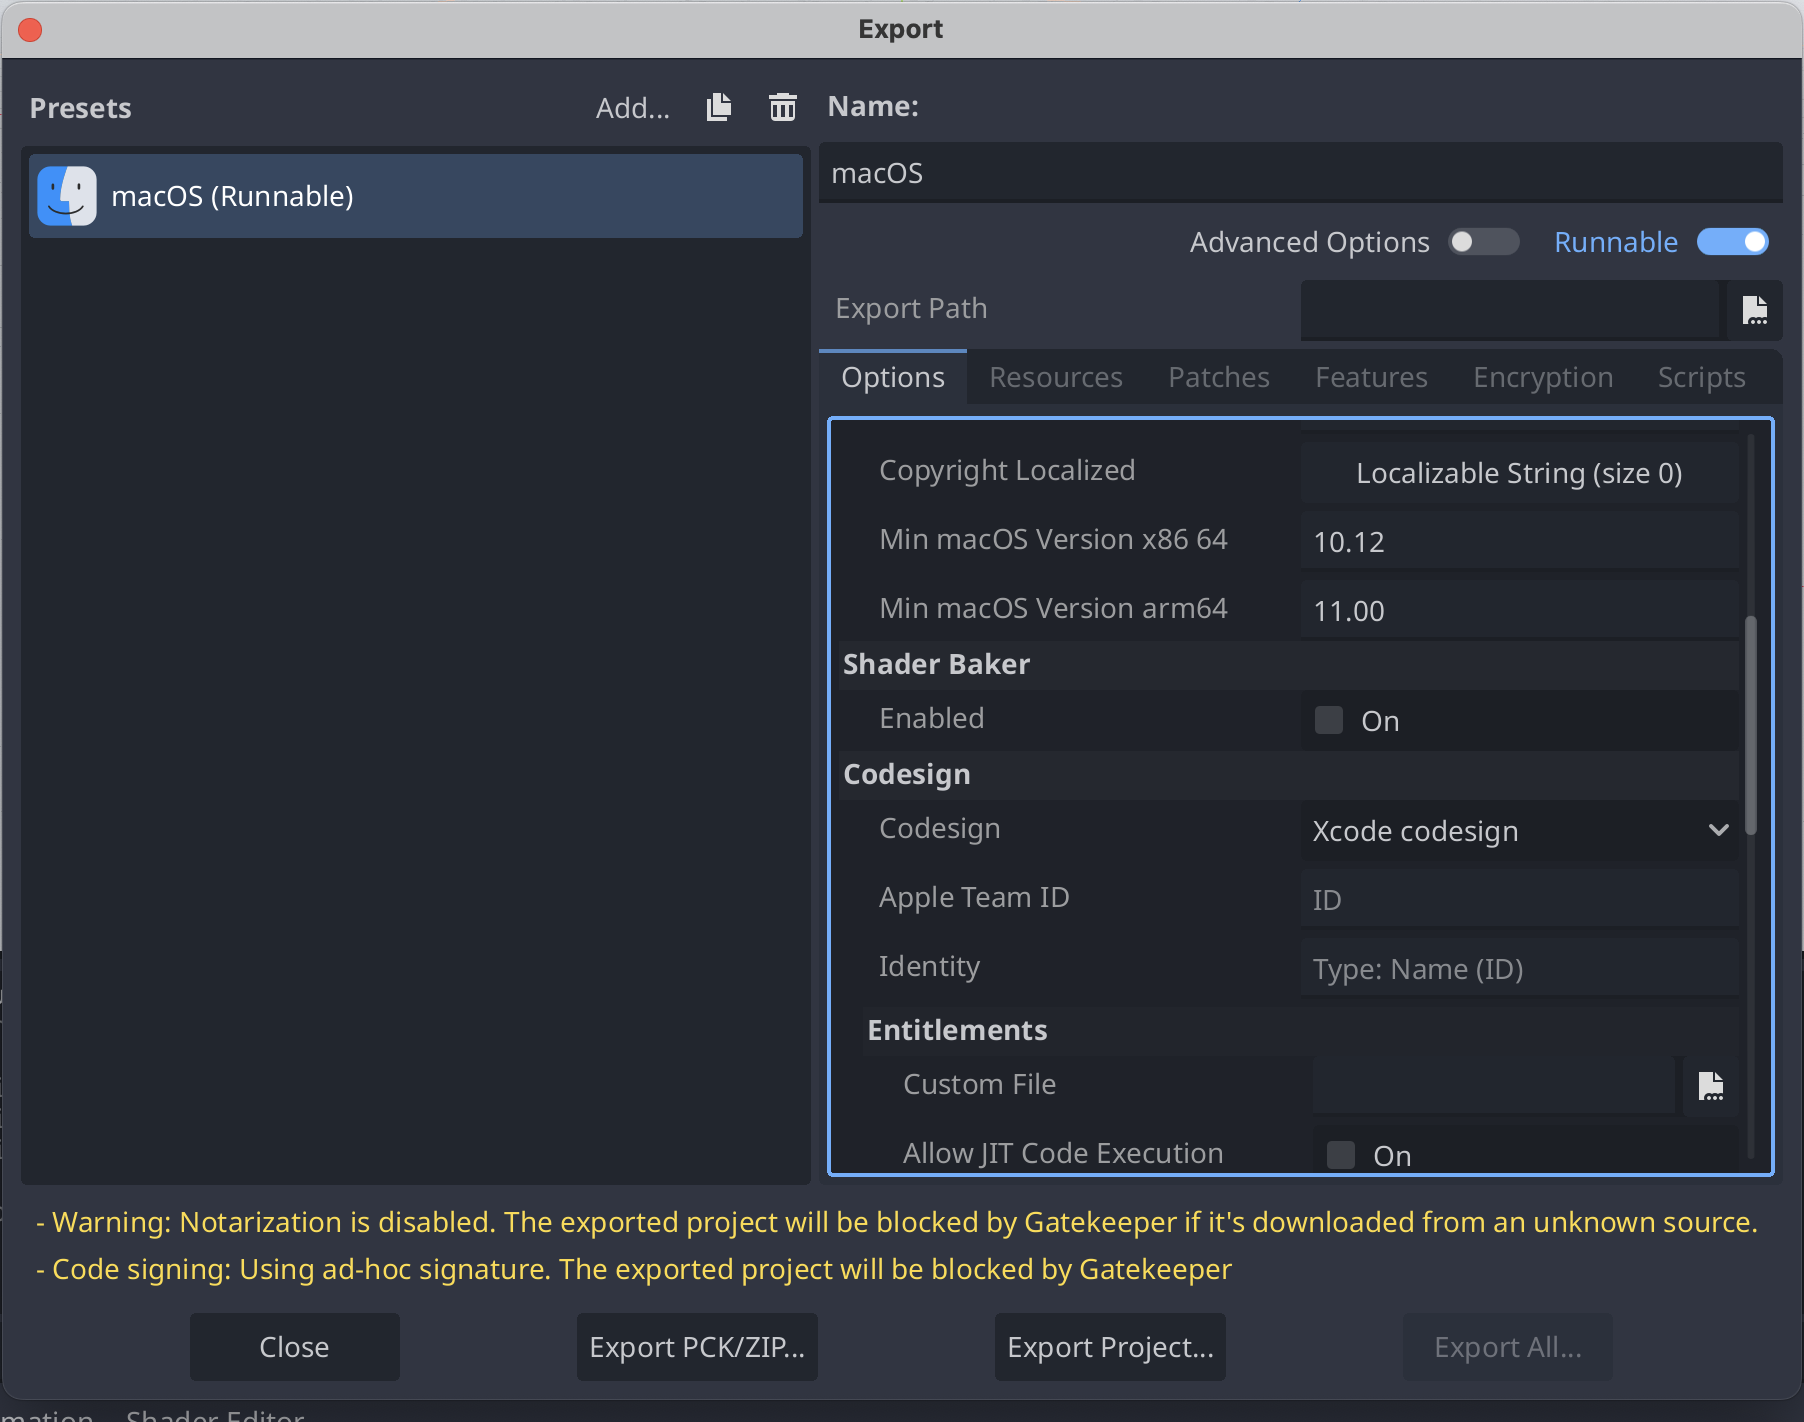Browse for Export Path with file icon
Screen dimensions: 1804x1422
click(1754, 310)
